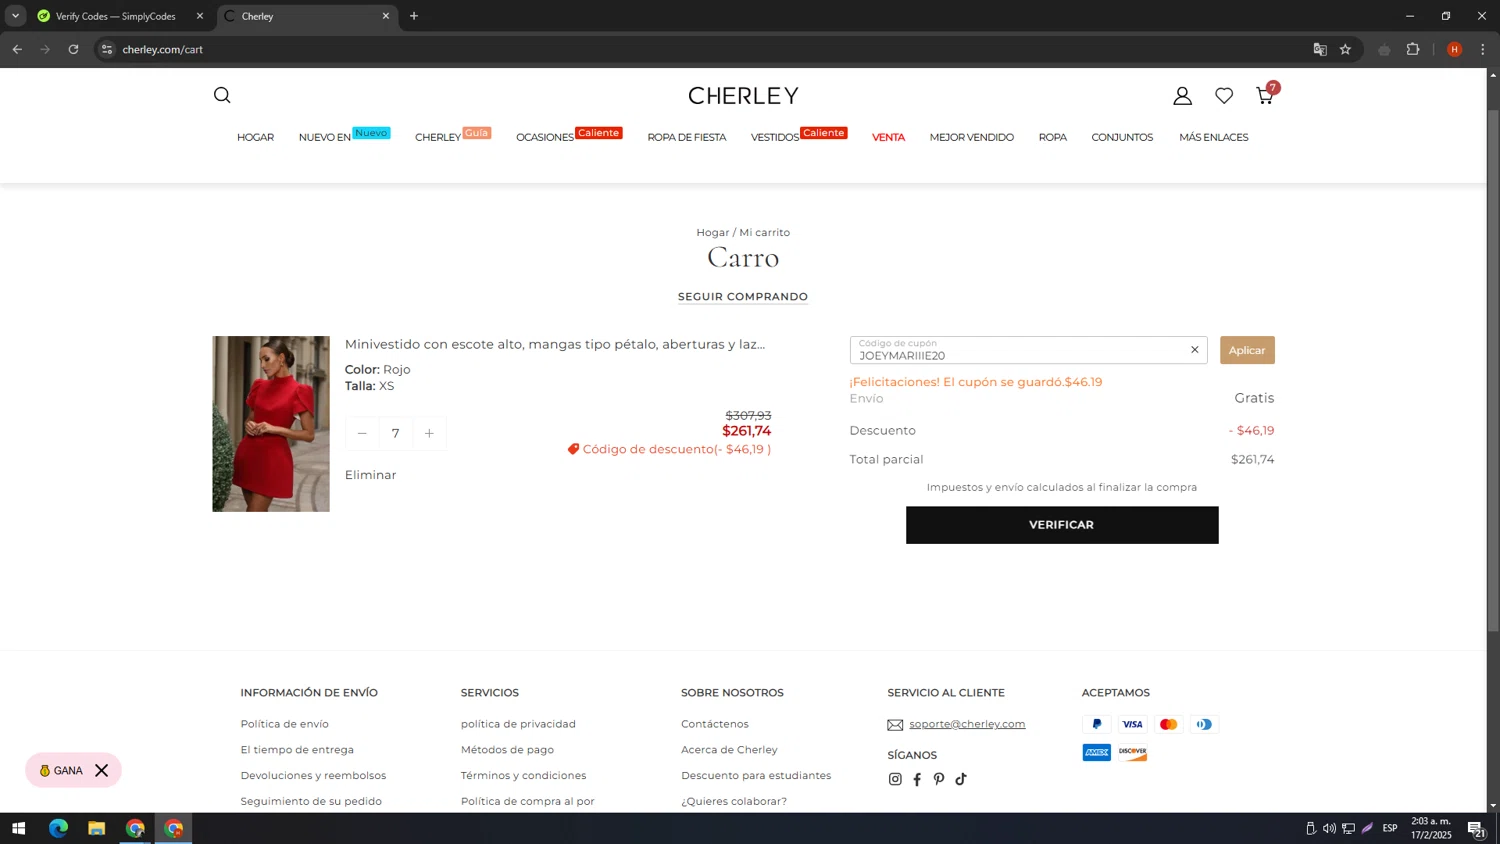Go back to the previous page

[x=17, y=49]
